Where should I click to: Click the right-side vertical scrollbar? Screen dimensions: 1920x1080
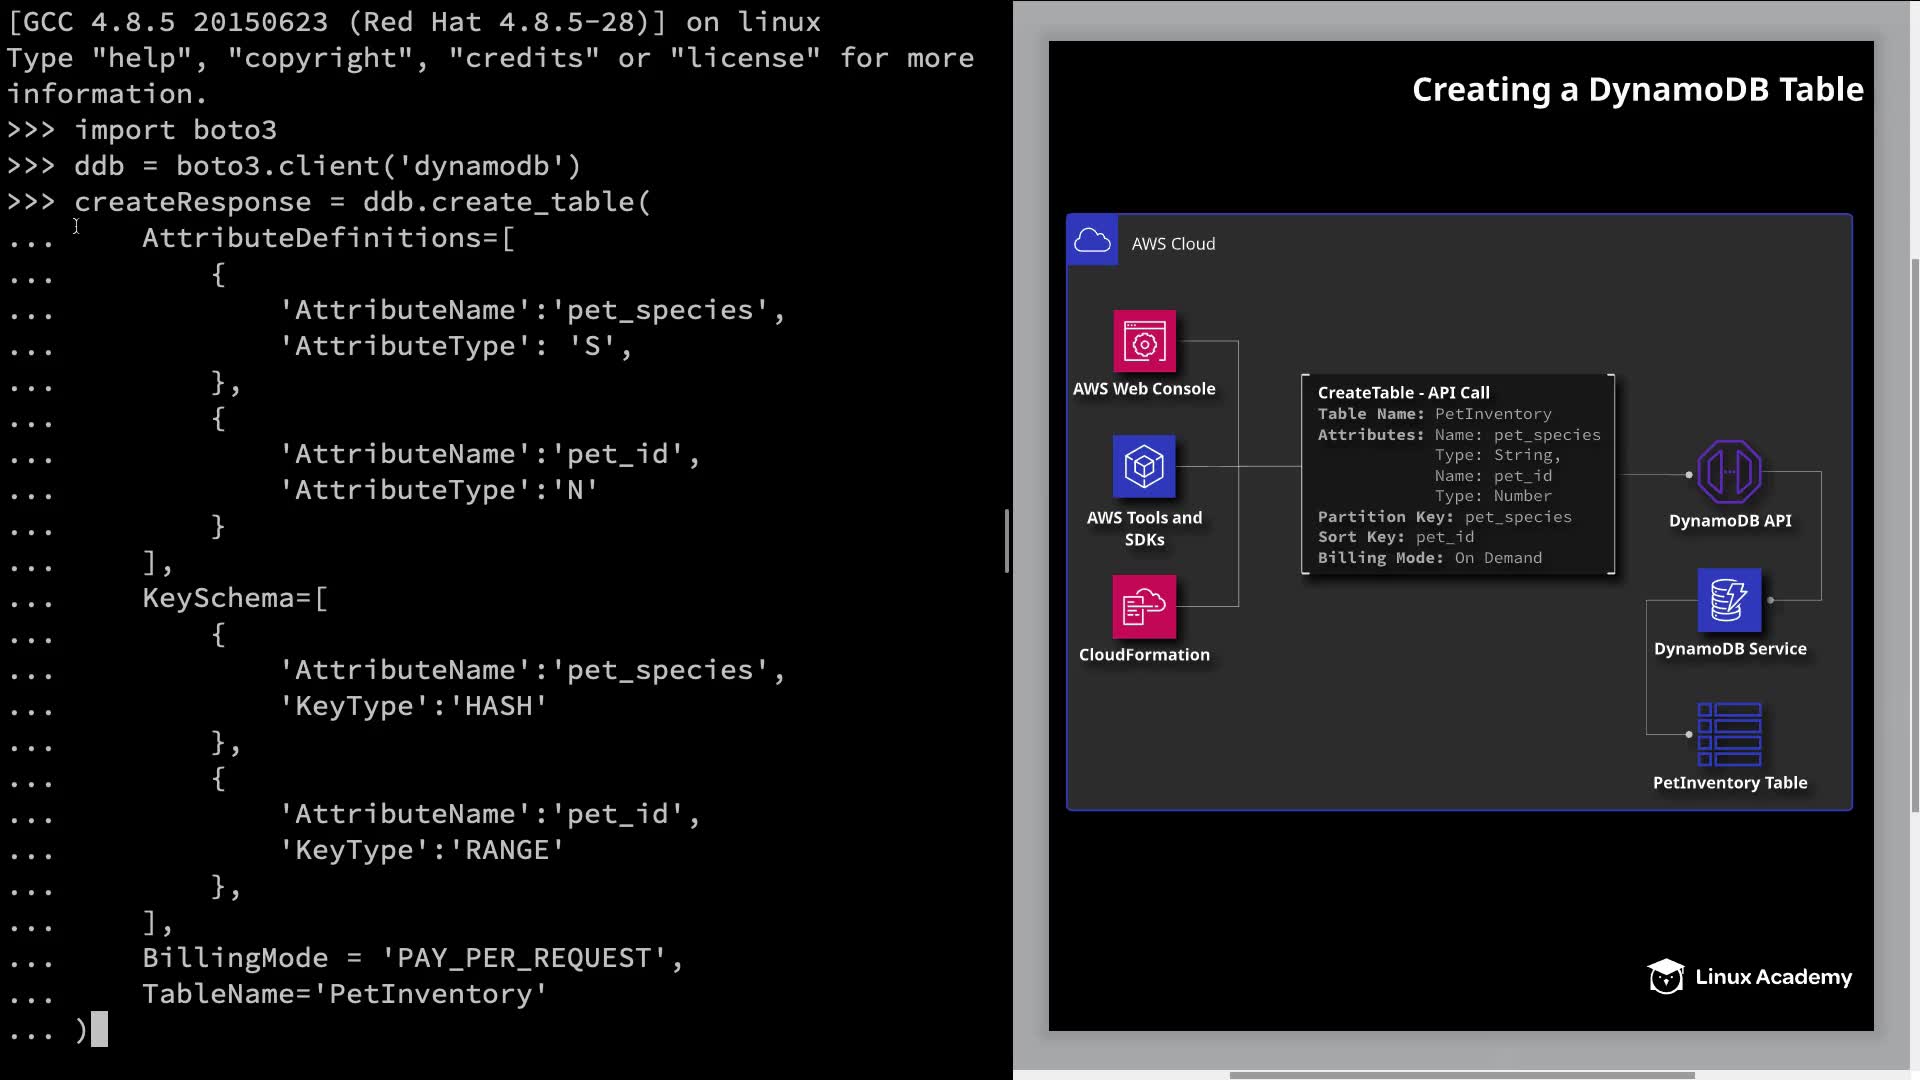[x=1914, y=535]
